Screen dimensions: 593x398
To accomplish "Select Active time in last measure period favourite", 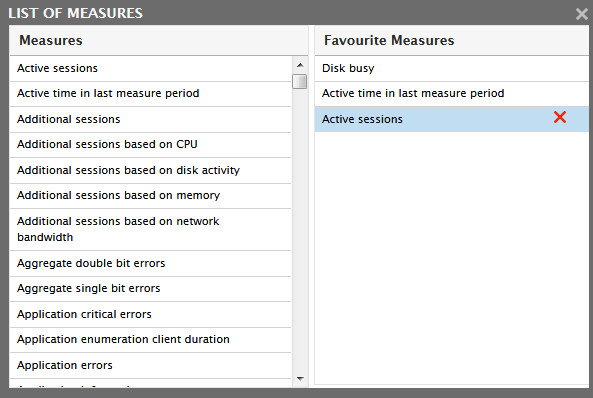I will [x=452, y=93].
